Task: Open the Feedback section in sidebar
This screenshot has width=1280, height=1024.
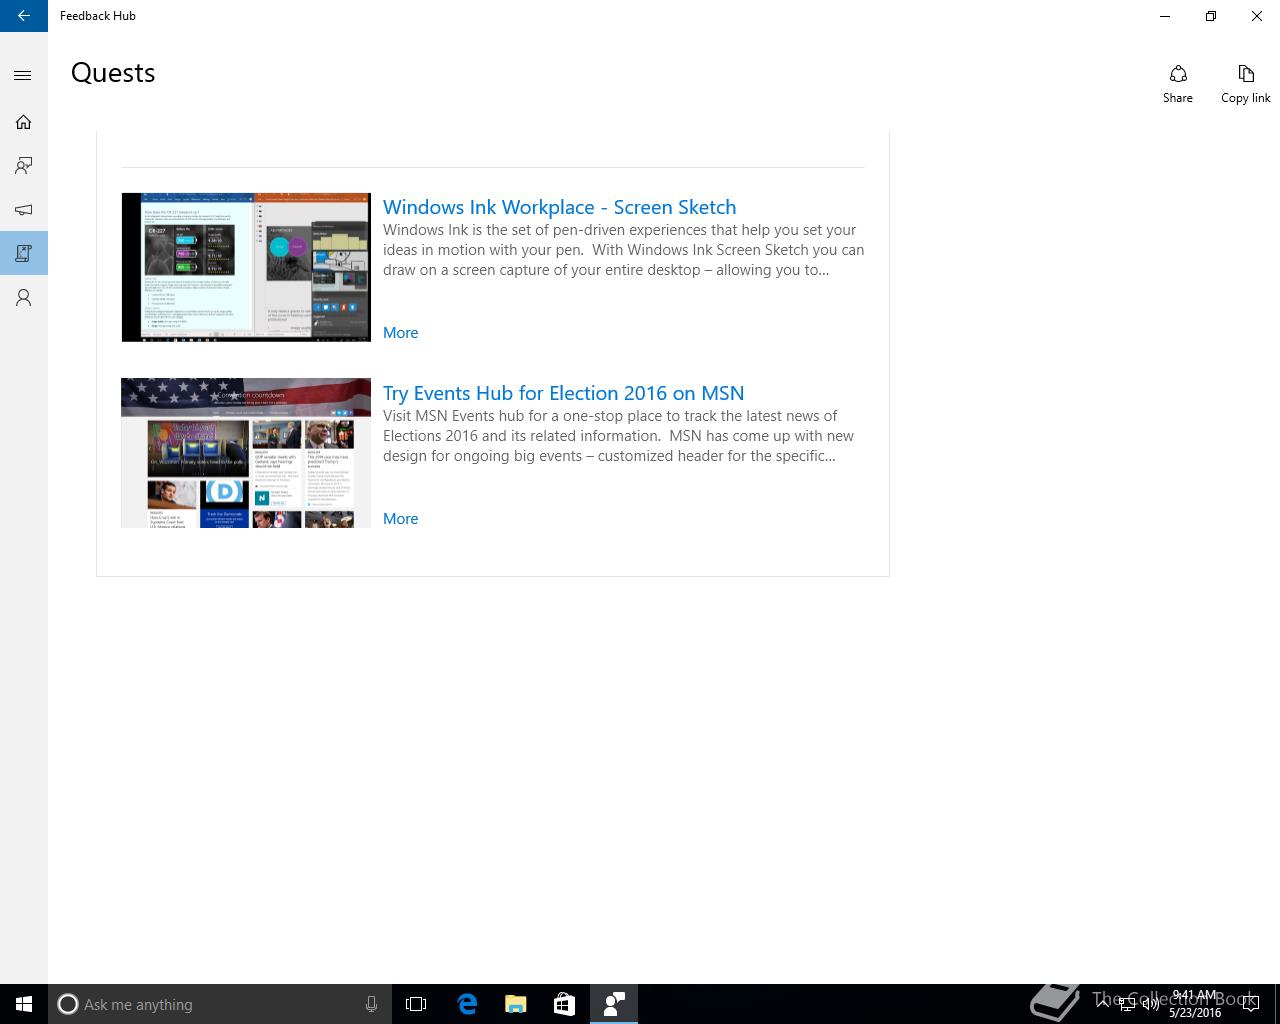Action: pos(24,166)
